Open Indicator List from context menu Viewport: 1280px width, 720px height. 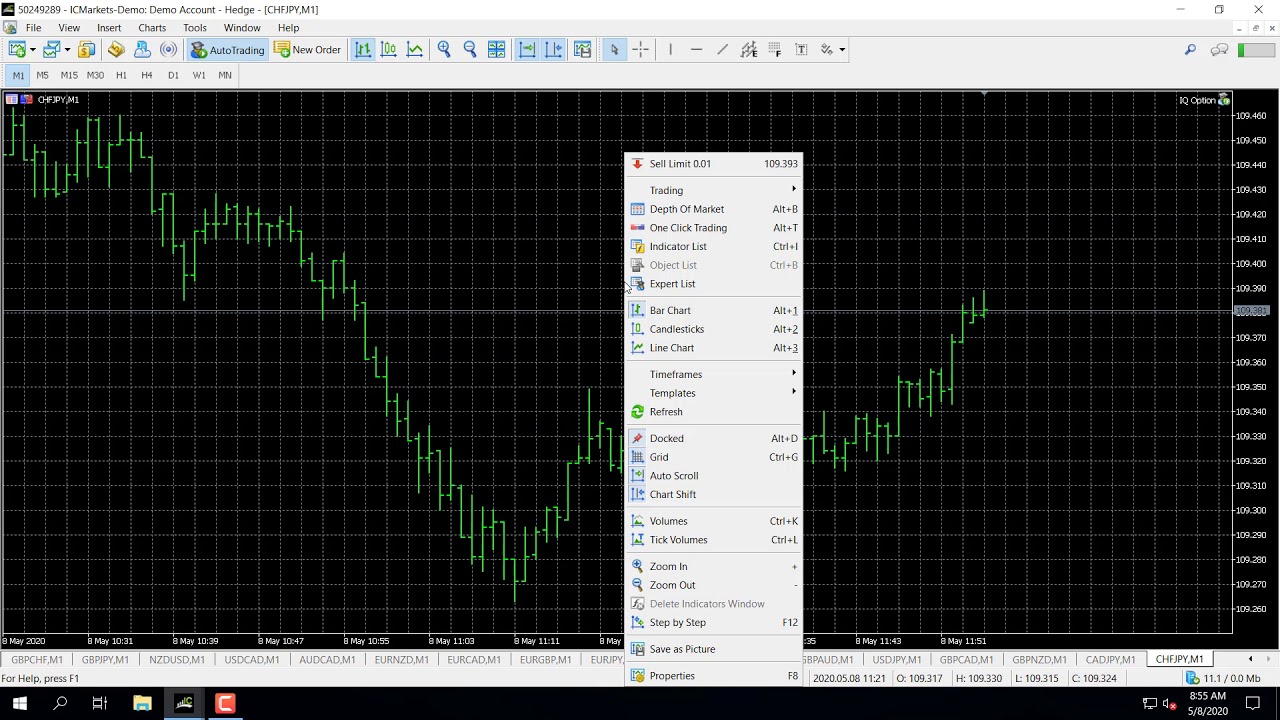pos(714,246)
